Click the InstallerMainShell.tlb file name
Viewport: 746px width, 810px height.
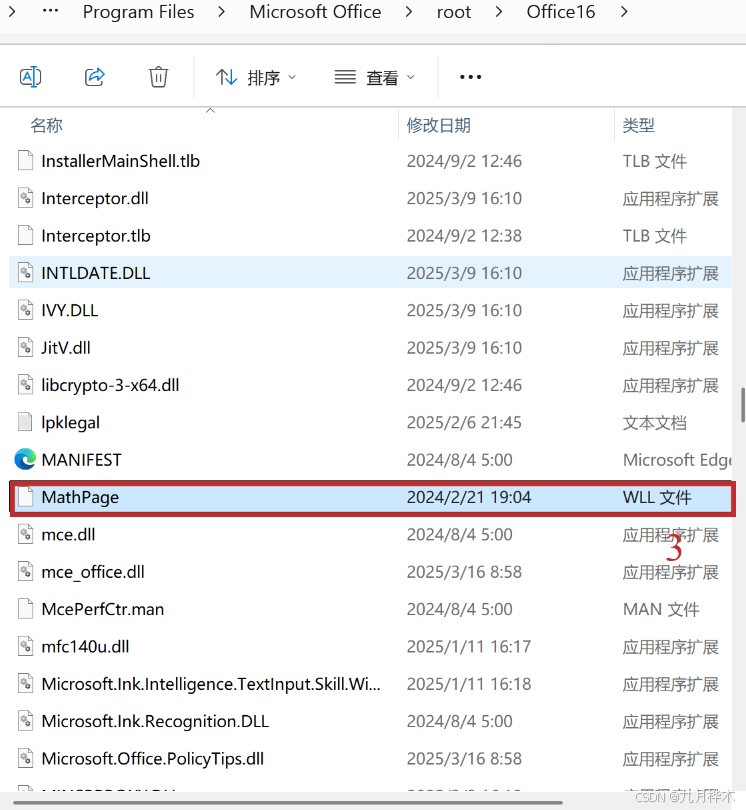(120, 161)
